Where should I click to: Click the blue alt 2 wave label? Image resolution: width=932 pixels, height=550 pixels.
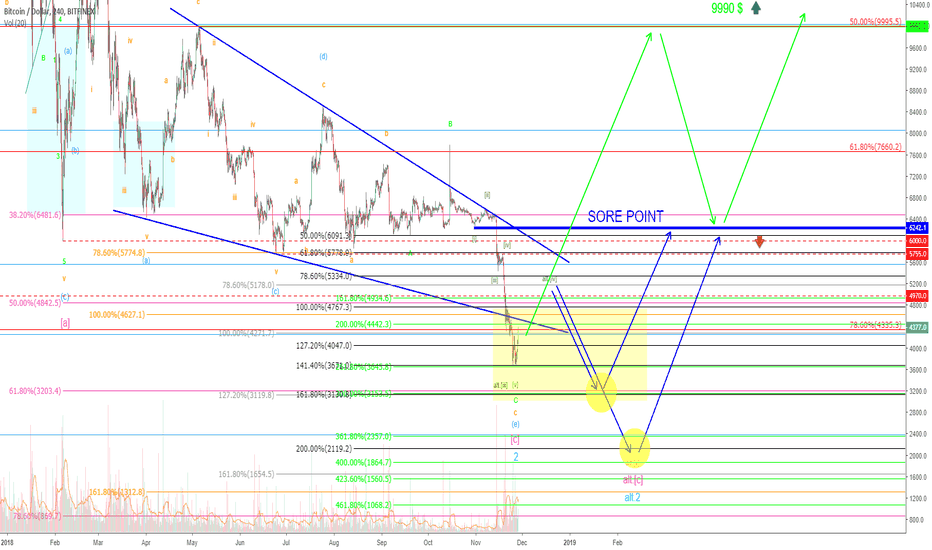(x=632, y=497)
